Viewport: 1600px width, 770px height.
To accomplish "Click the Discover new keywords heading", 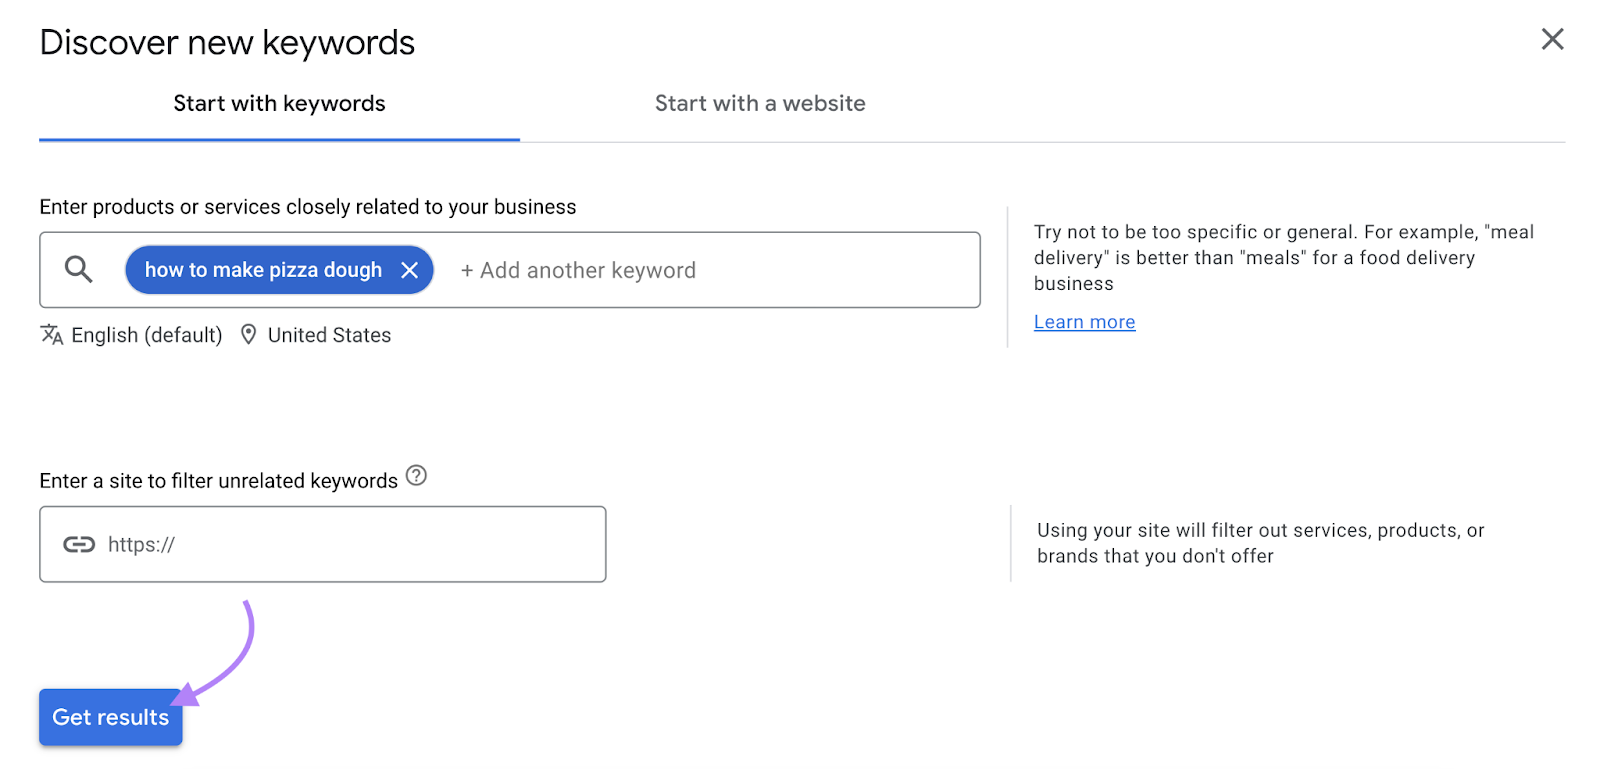I will (227, 43).
